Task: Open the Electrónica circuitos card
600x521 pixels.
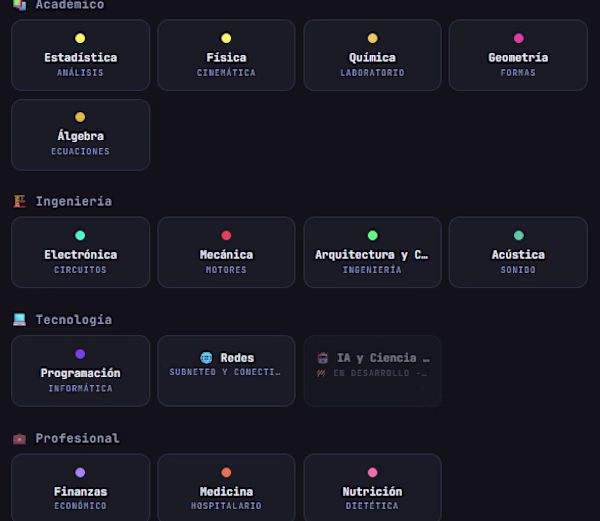Action: point(80,252)
